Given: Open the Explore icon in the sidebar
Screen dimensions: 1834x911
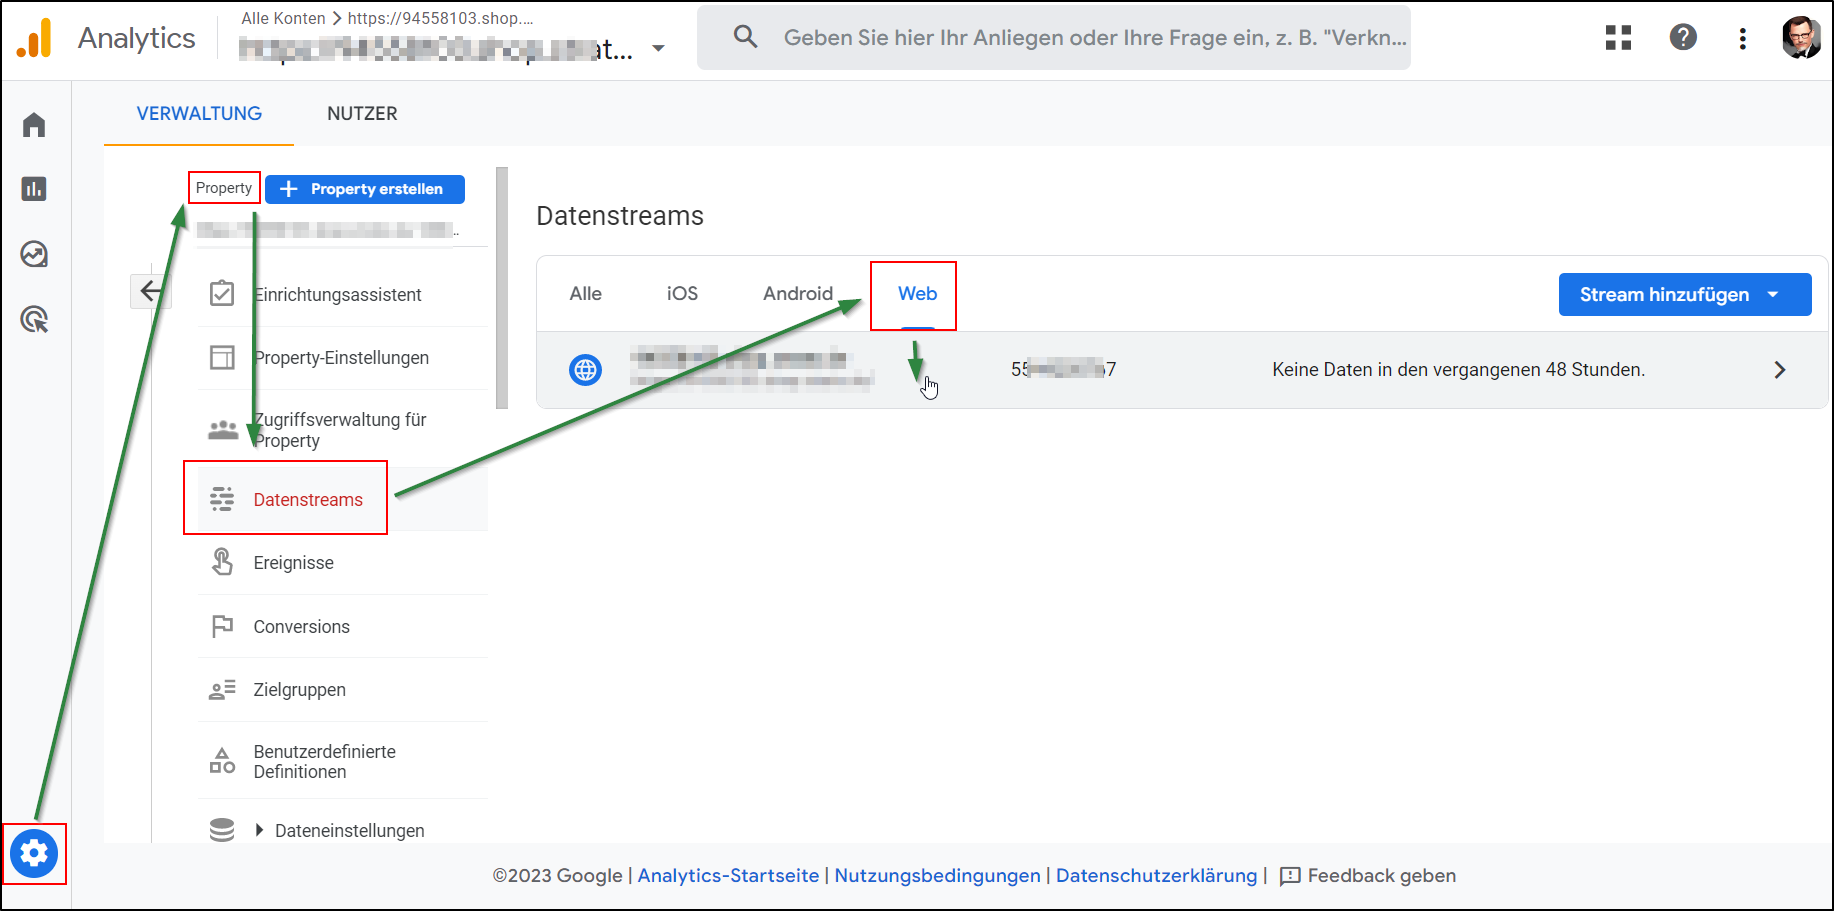Looking at the screenshot, I should click(x=34, y=254).
